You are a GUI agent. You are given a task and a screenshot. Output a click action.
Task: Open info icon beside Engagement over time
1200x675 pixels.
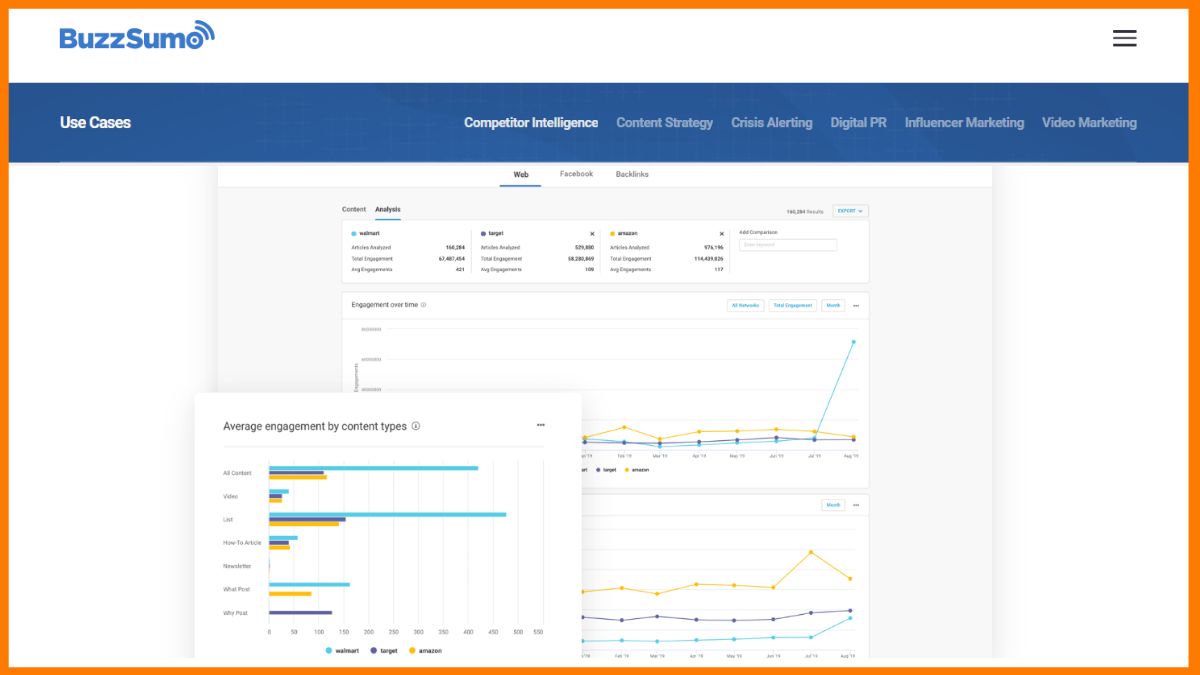click(x=424, y=305)
